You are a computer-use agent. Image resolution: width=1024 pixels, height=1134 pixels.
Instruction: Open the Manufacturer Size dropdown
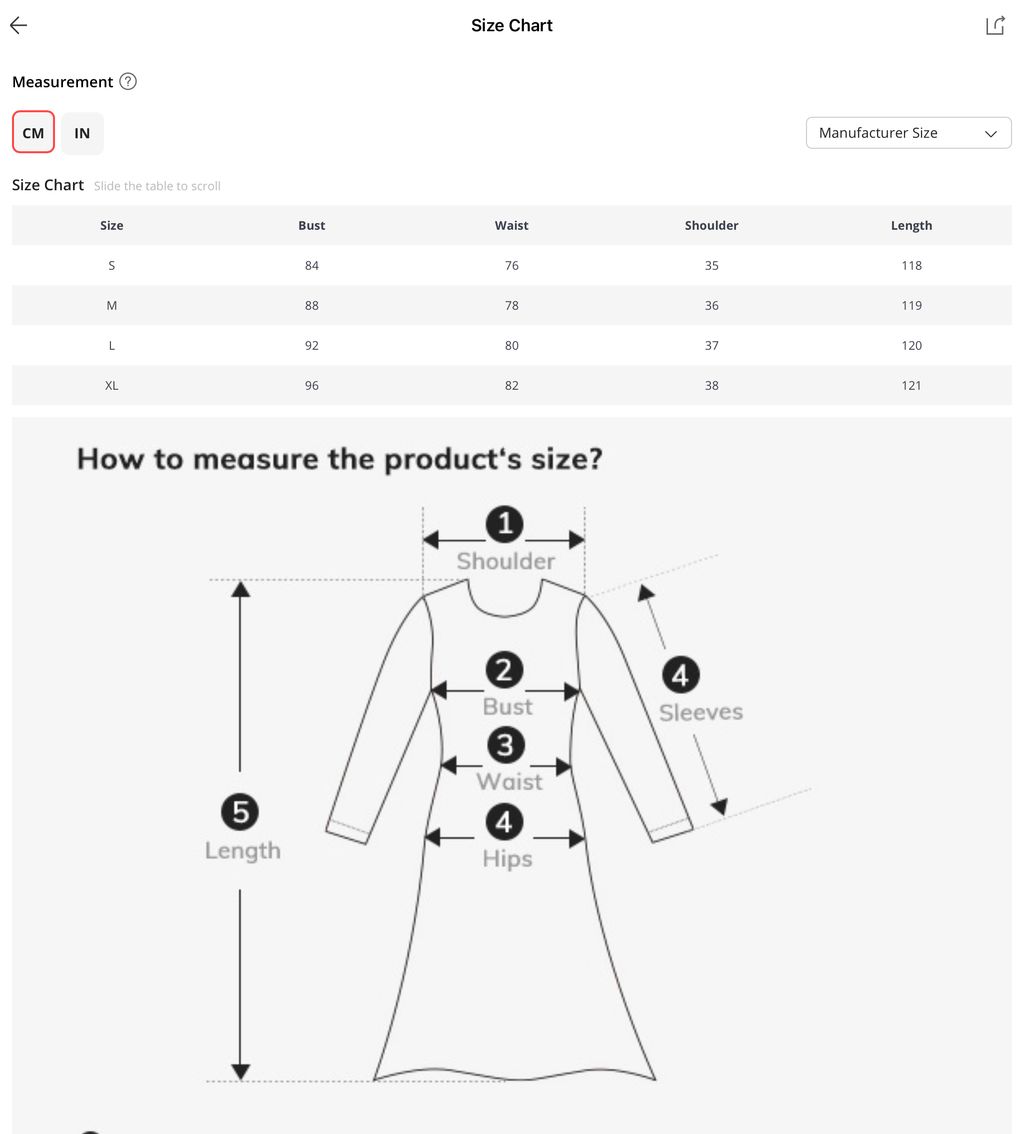[x=908, y=133]
